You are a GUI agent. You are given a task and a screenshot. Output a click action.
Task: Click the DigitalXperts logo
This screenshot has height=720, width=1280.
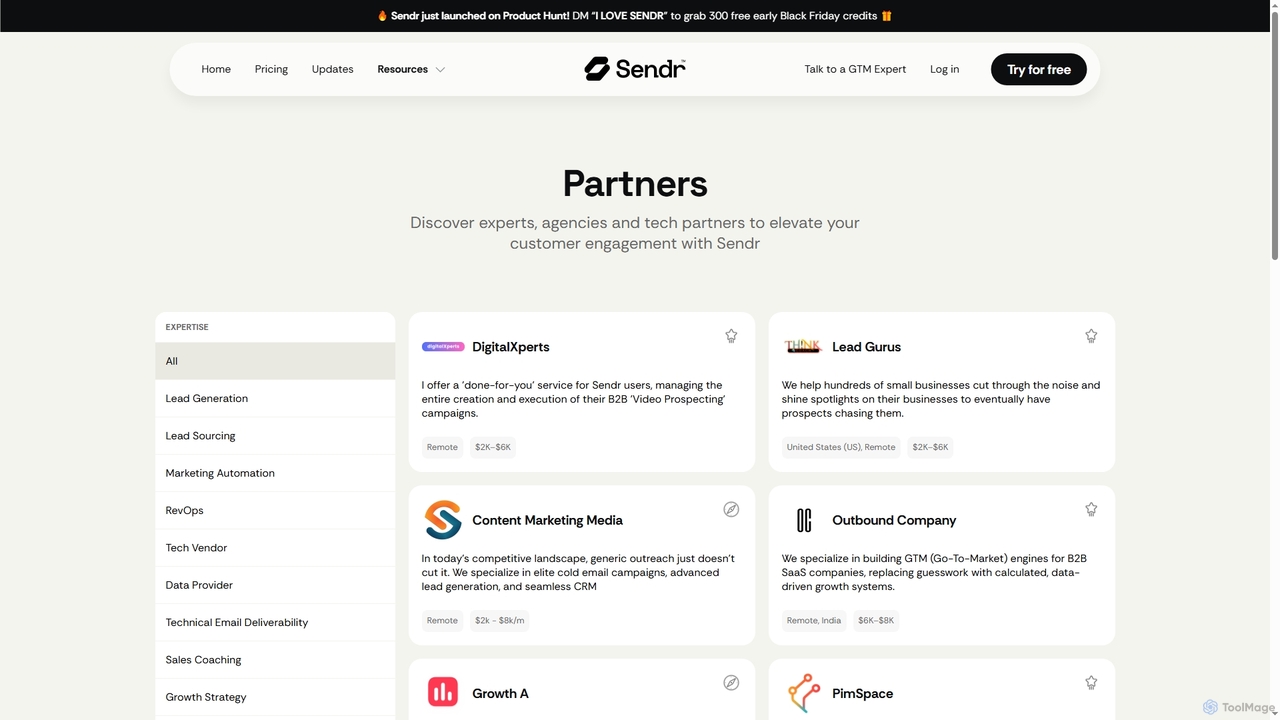442,347
